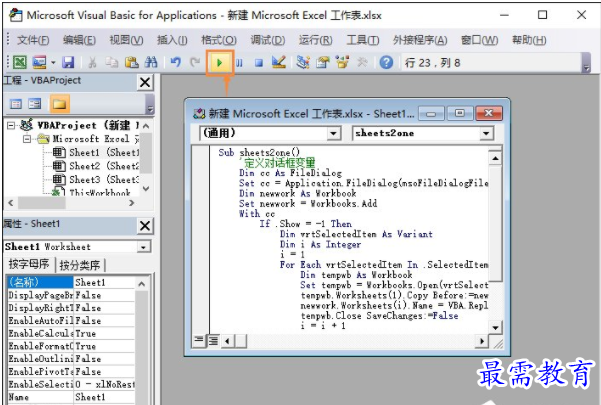
Task: Click Name property Sheet1 value
Action: [104, 397]
